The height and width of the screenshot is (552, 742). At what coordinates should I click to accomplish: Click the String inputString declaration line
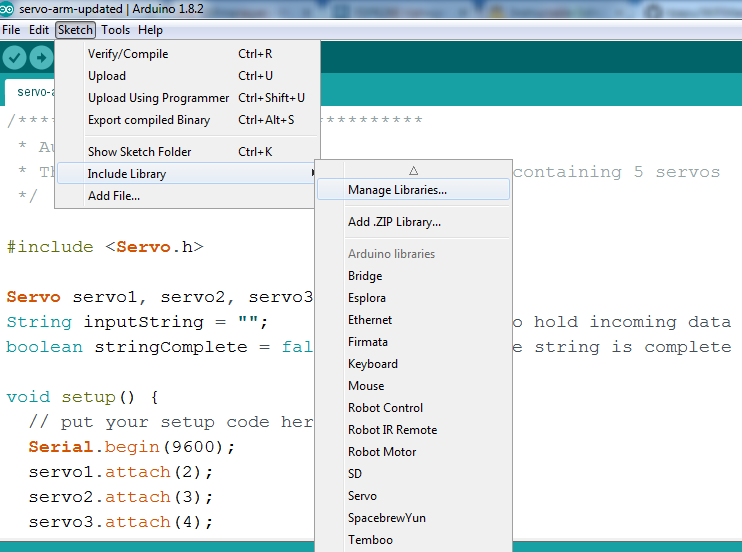137,322
